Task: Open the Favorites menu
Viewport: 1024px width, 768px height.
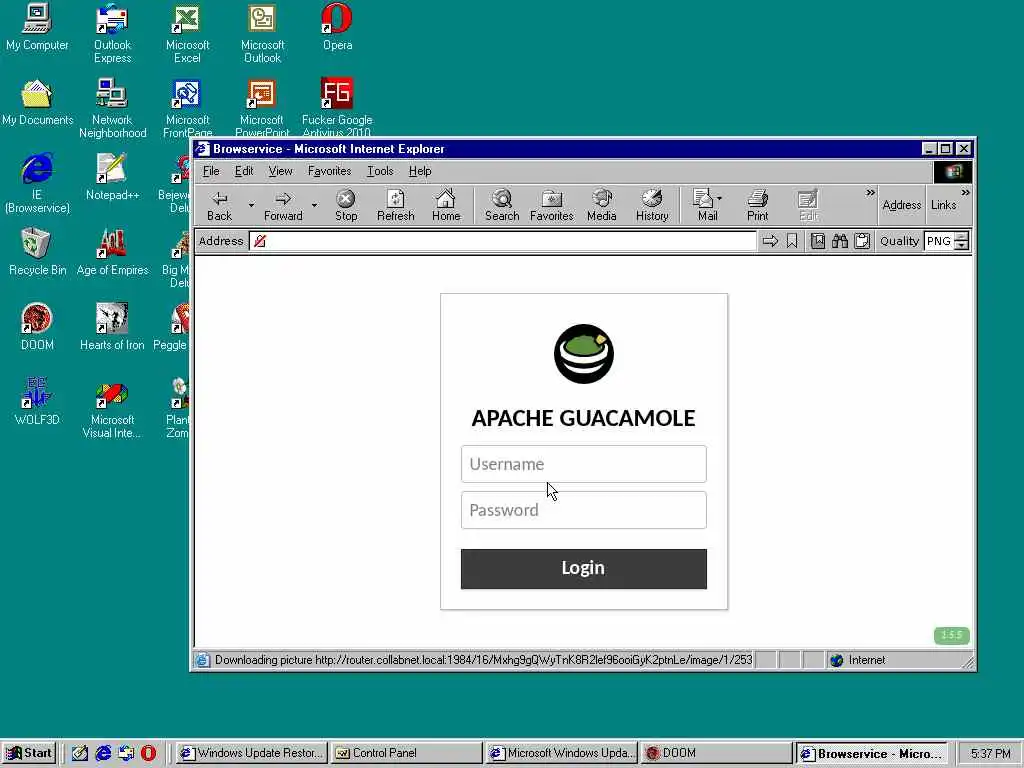Action: [329, 171]
